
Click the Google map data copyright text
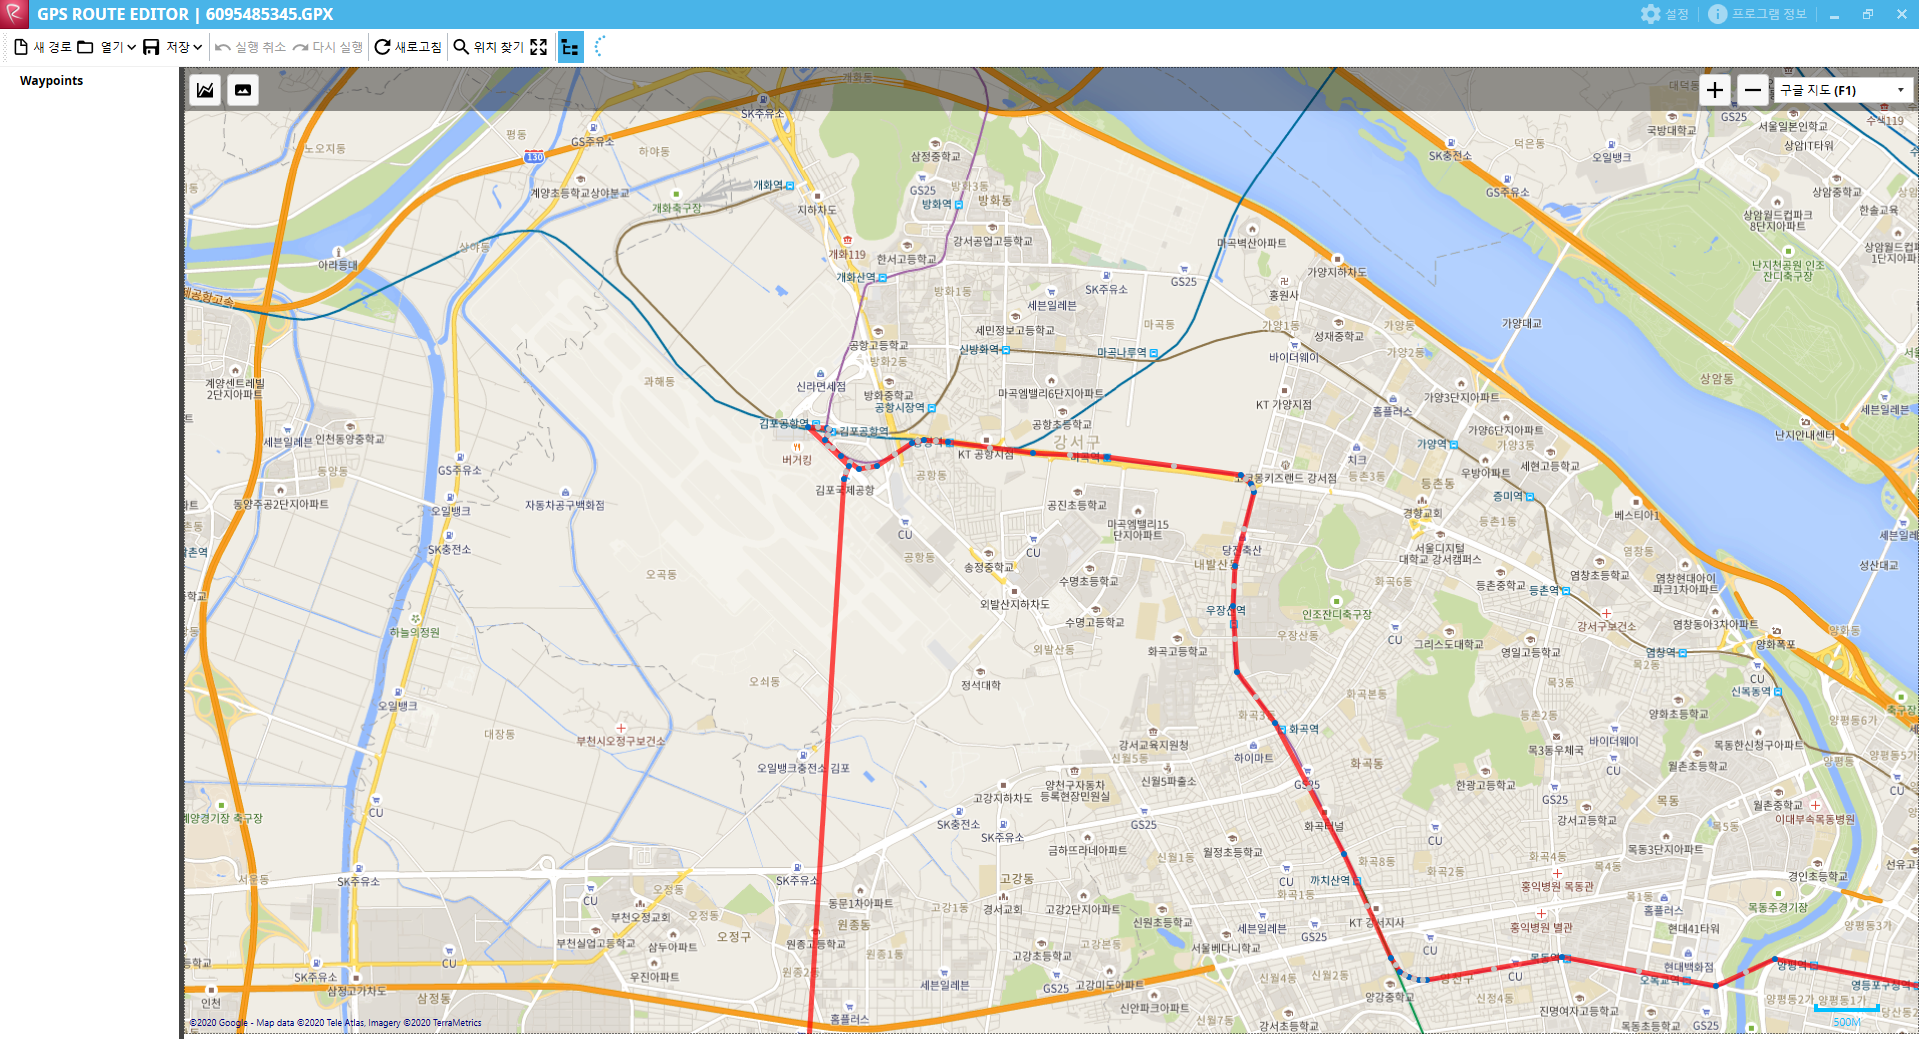pyautogui.click(x=336, y=1023)
